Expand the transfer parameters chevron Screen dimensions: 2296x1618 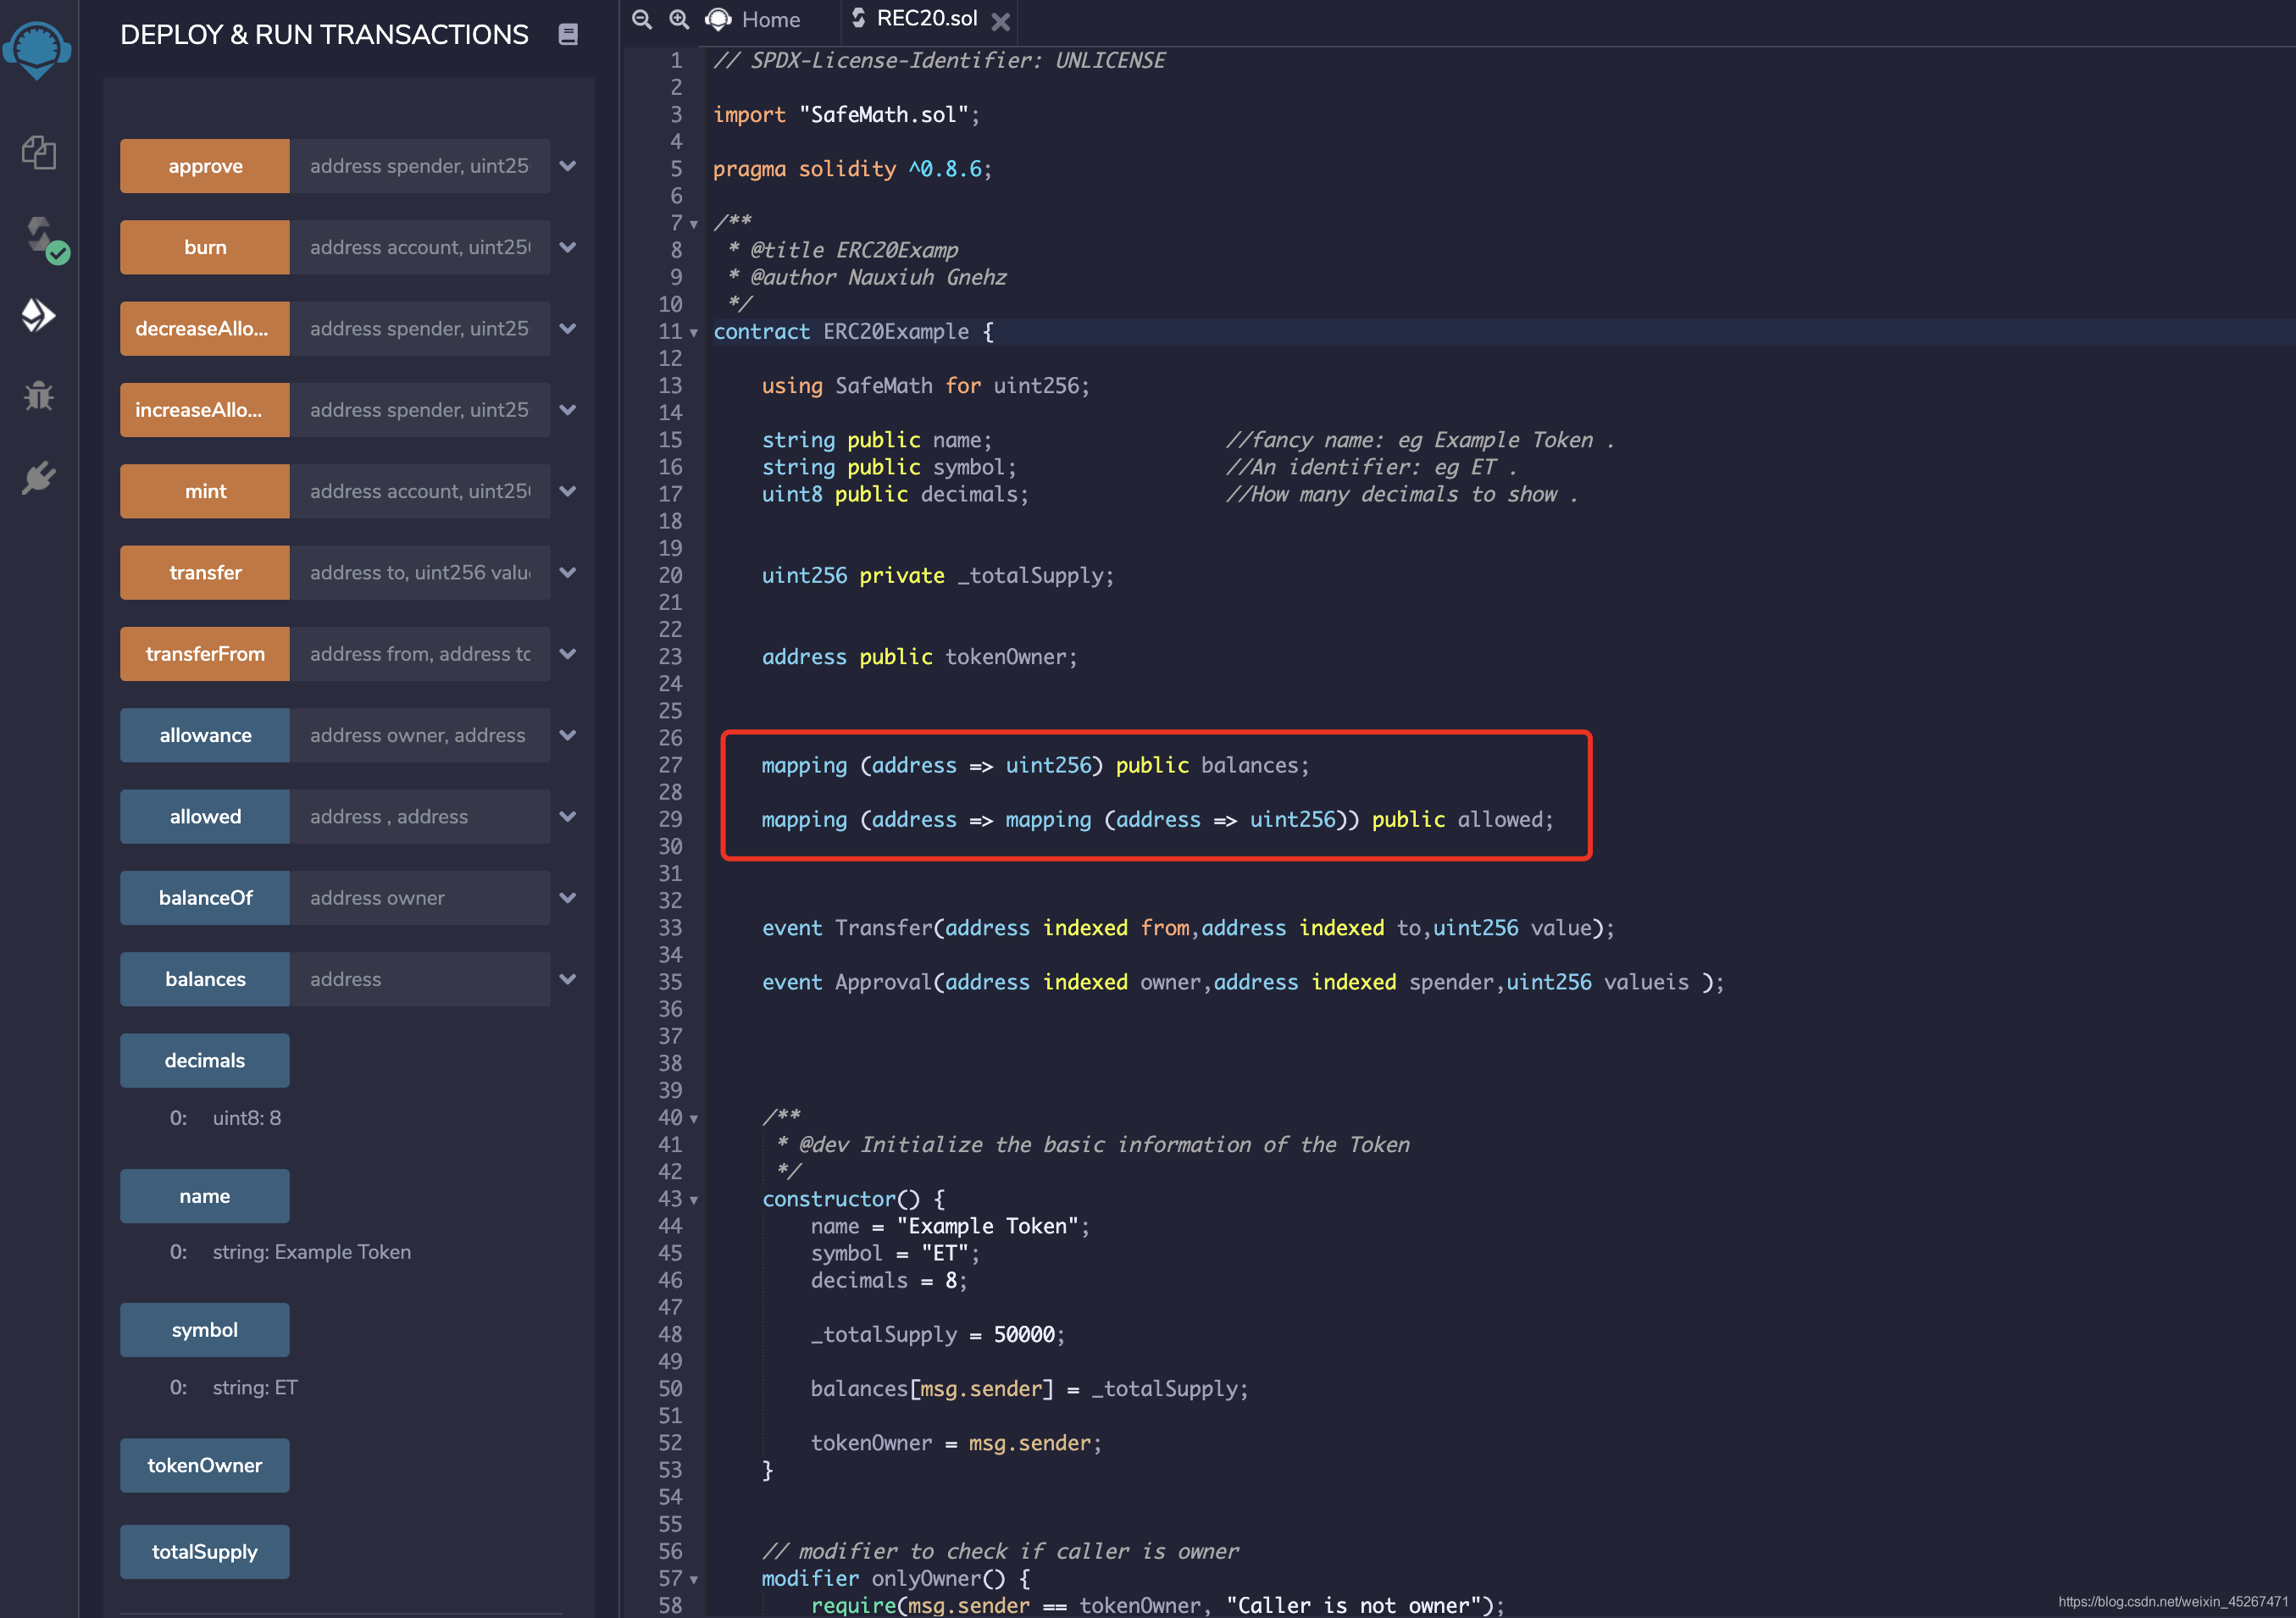click(x=568, y=572)
